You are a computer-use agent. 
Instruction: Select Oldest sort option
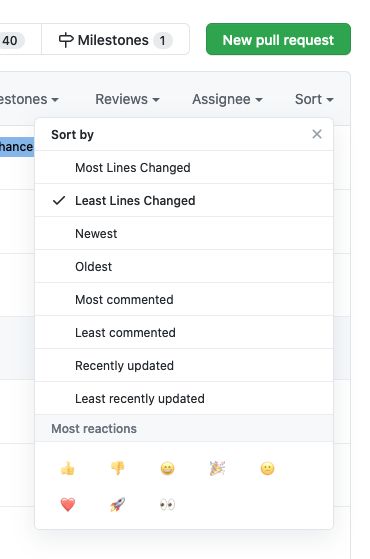[184, 266]
